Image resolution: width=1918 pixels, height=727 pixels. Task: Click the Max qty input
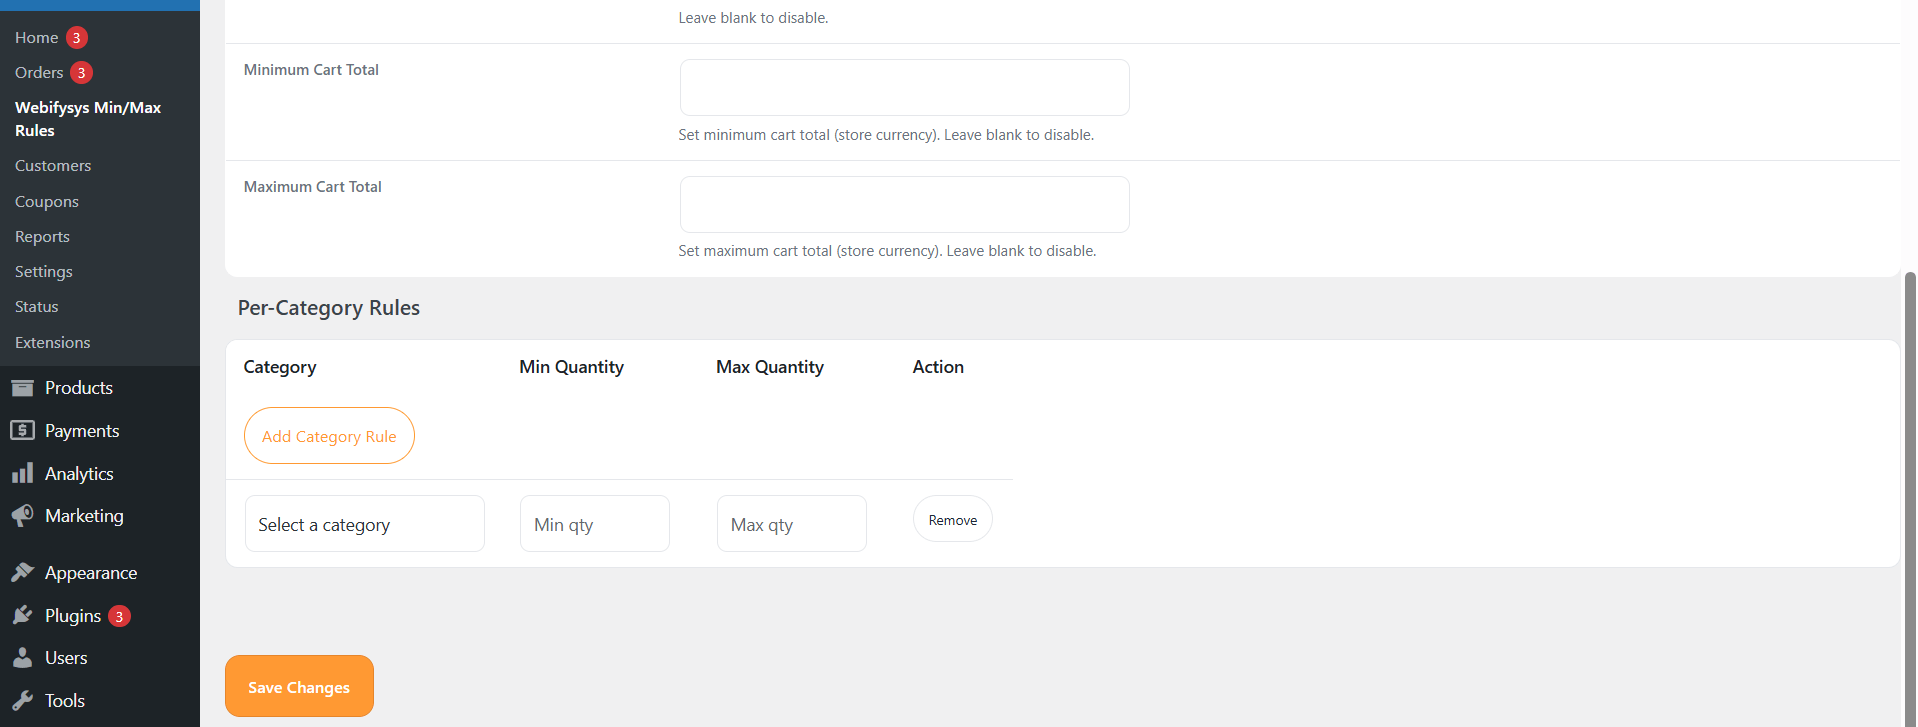pyautogui.click(x=792, y=524)
